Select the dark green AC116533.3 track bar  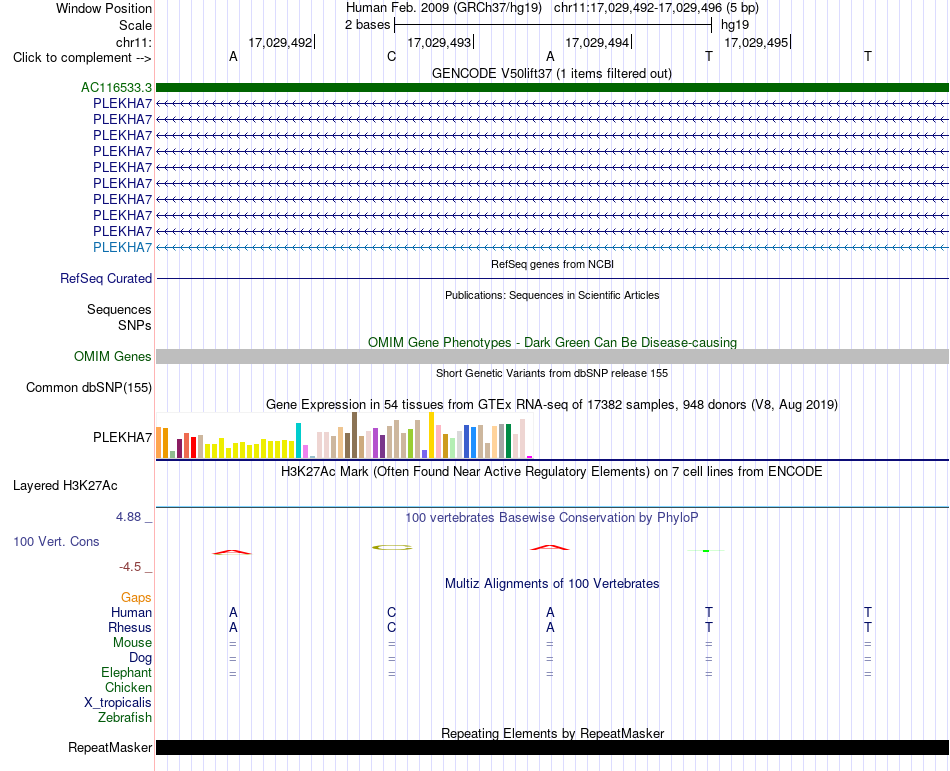552,88
